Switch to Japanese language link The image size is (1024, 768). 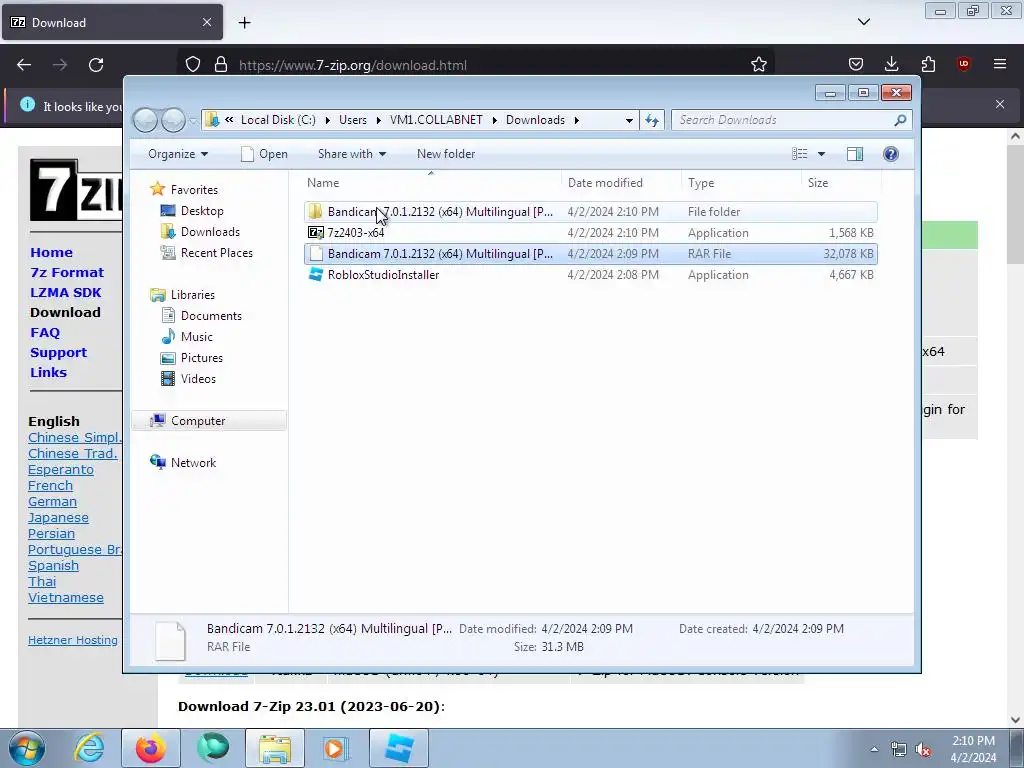(x=58, y=518)
